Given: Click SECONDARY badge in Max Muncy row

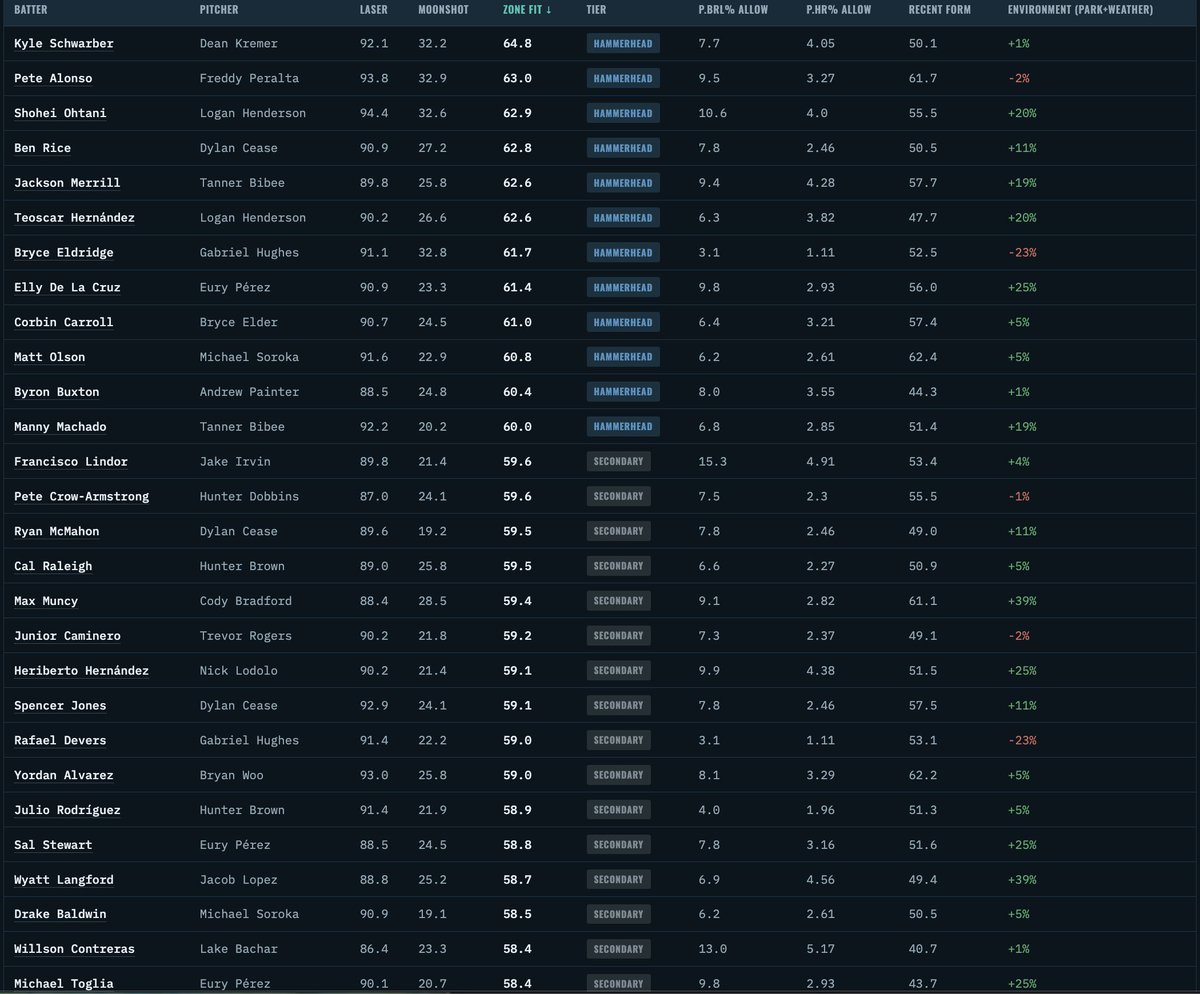Looking at the screenshot, I should point(618,601).
